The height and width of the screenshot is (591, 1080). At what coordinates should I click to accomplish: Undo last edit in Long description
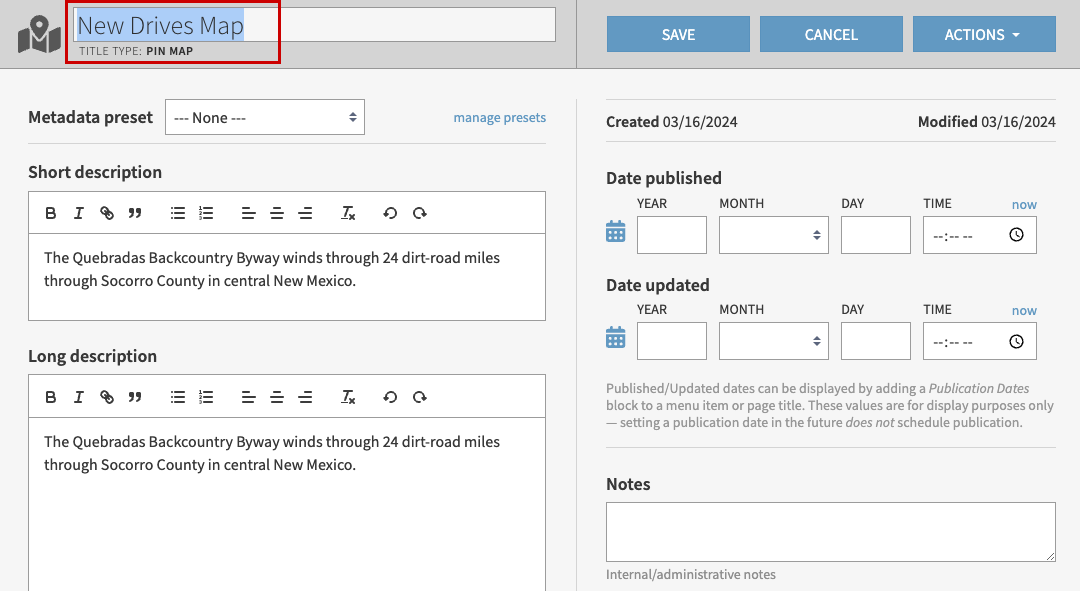(390, 397)
